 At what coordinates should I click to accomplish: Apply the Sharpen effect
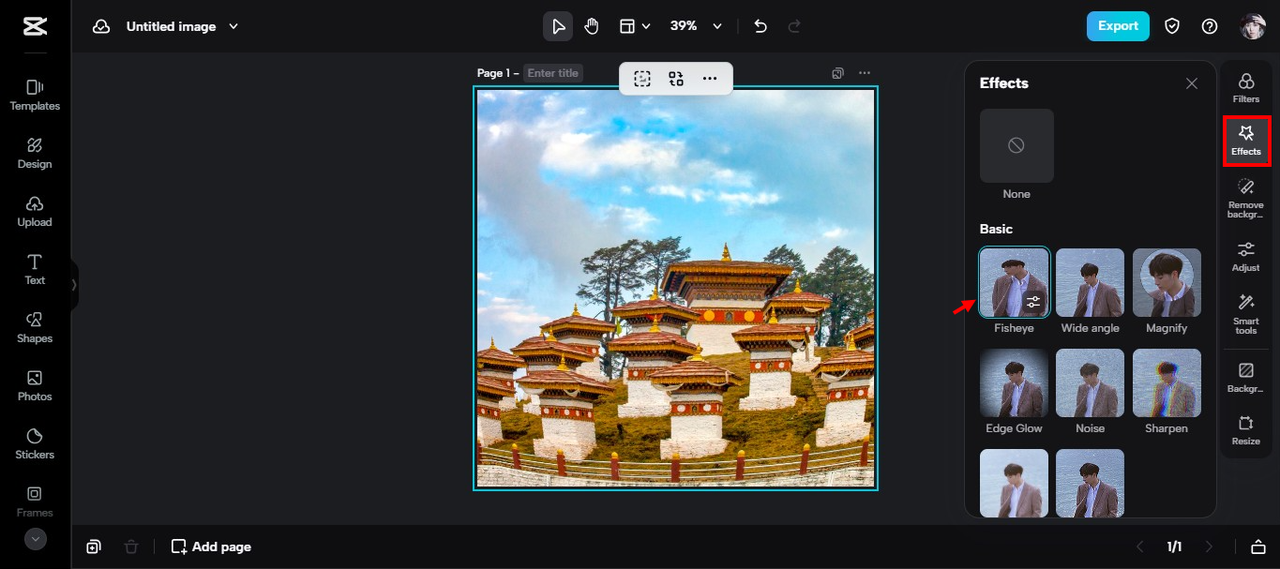[x=1167, y=383]
